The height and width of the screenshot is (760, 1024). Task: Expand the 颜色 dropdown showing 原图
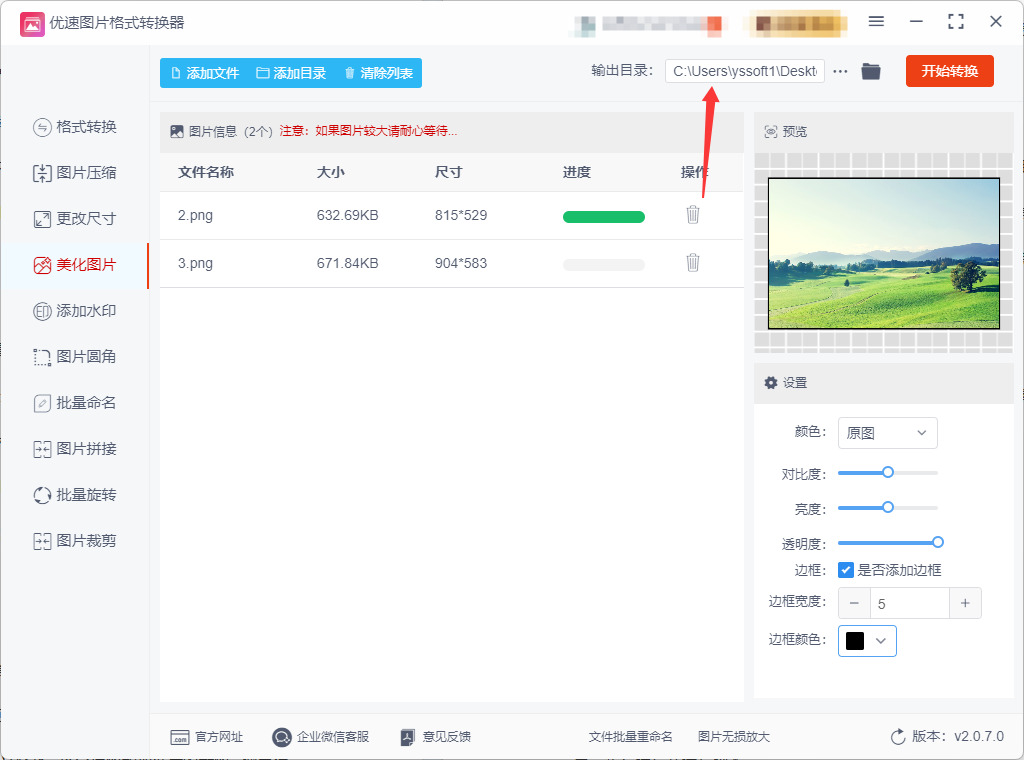[x=888, y=433]
